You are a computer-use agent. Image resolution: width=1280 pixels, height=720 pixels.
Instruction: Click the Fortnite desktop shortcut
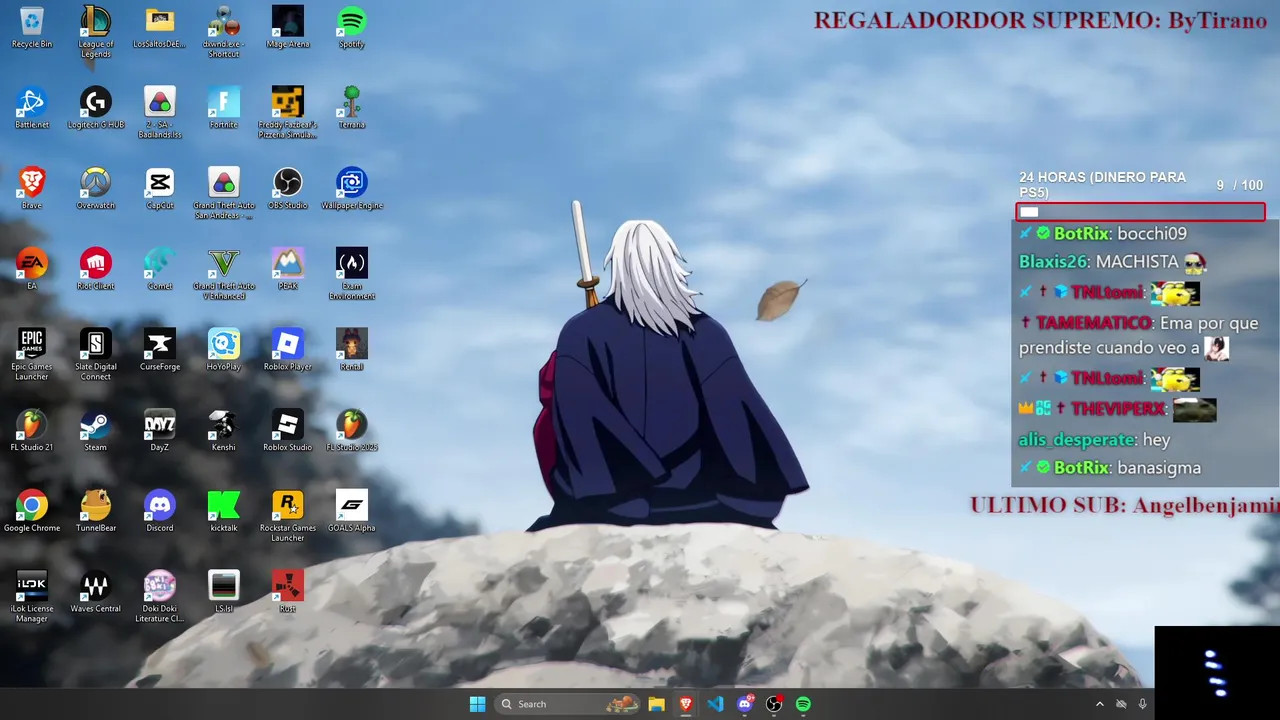(x=224, y=108)
